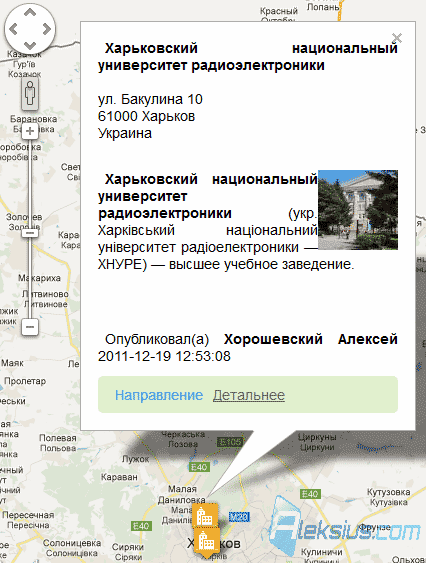Click the Малая Даниловка map label
The image size is (426, 563).
(x=182, y=494)
